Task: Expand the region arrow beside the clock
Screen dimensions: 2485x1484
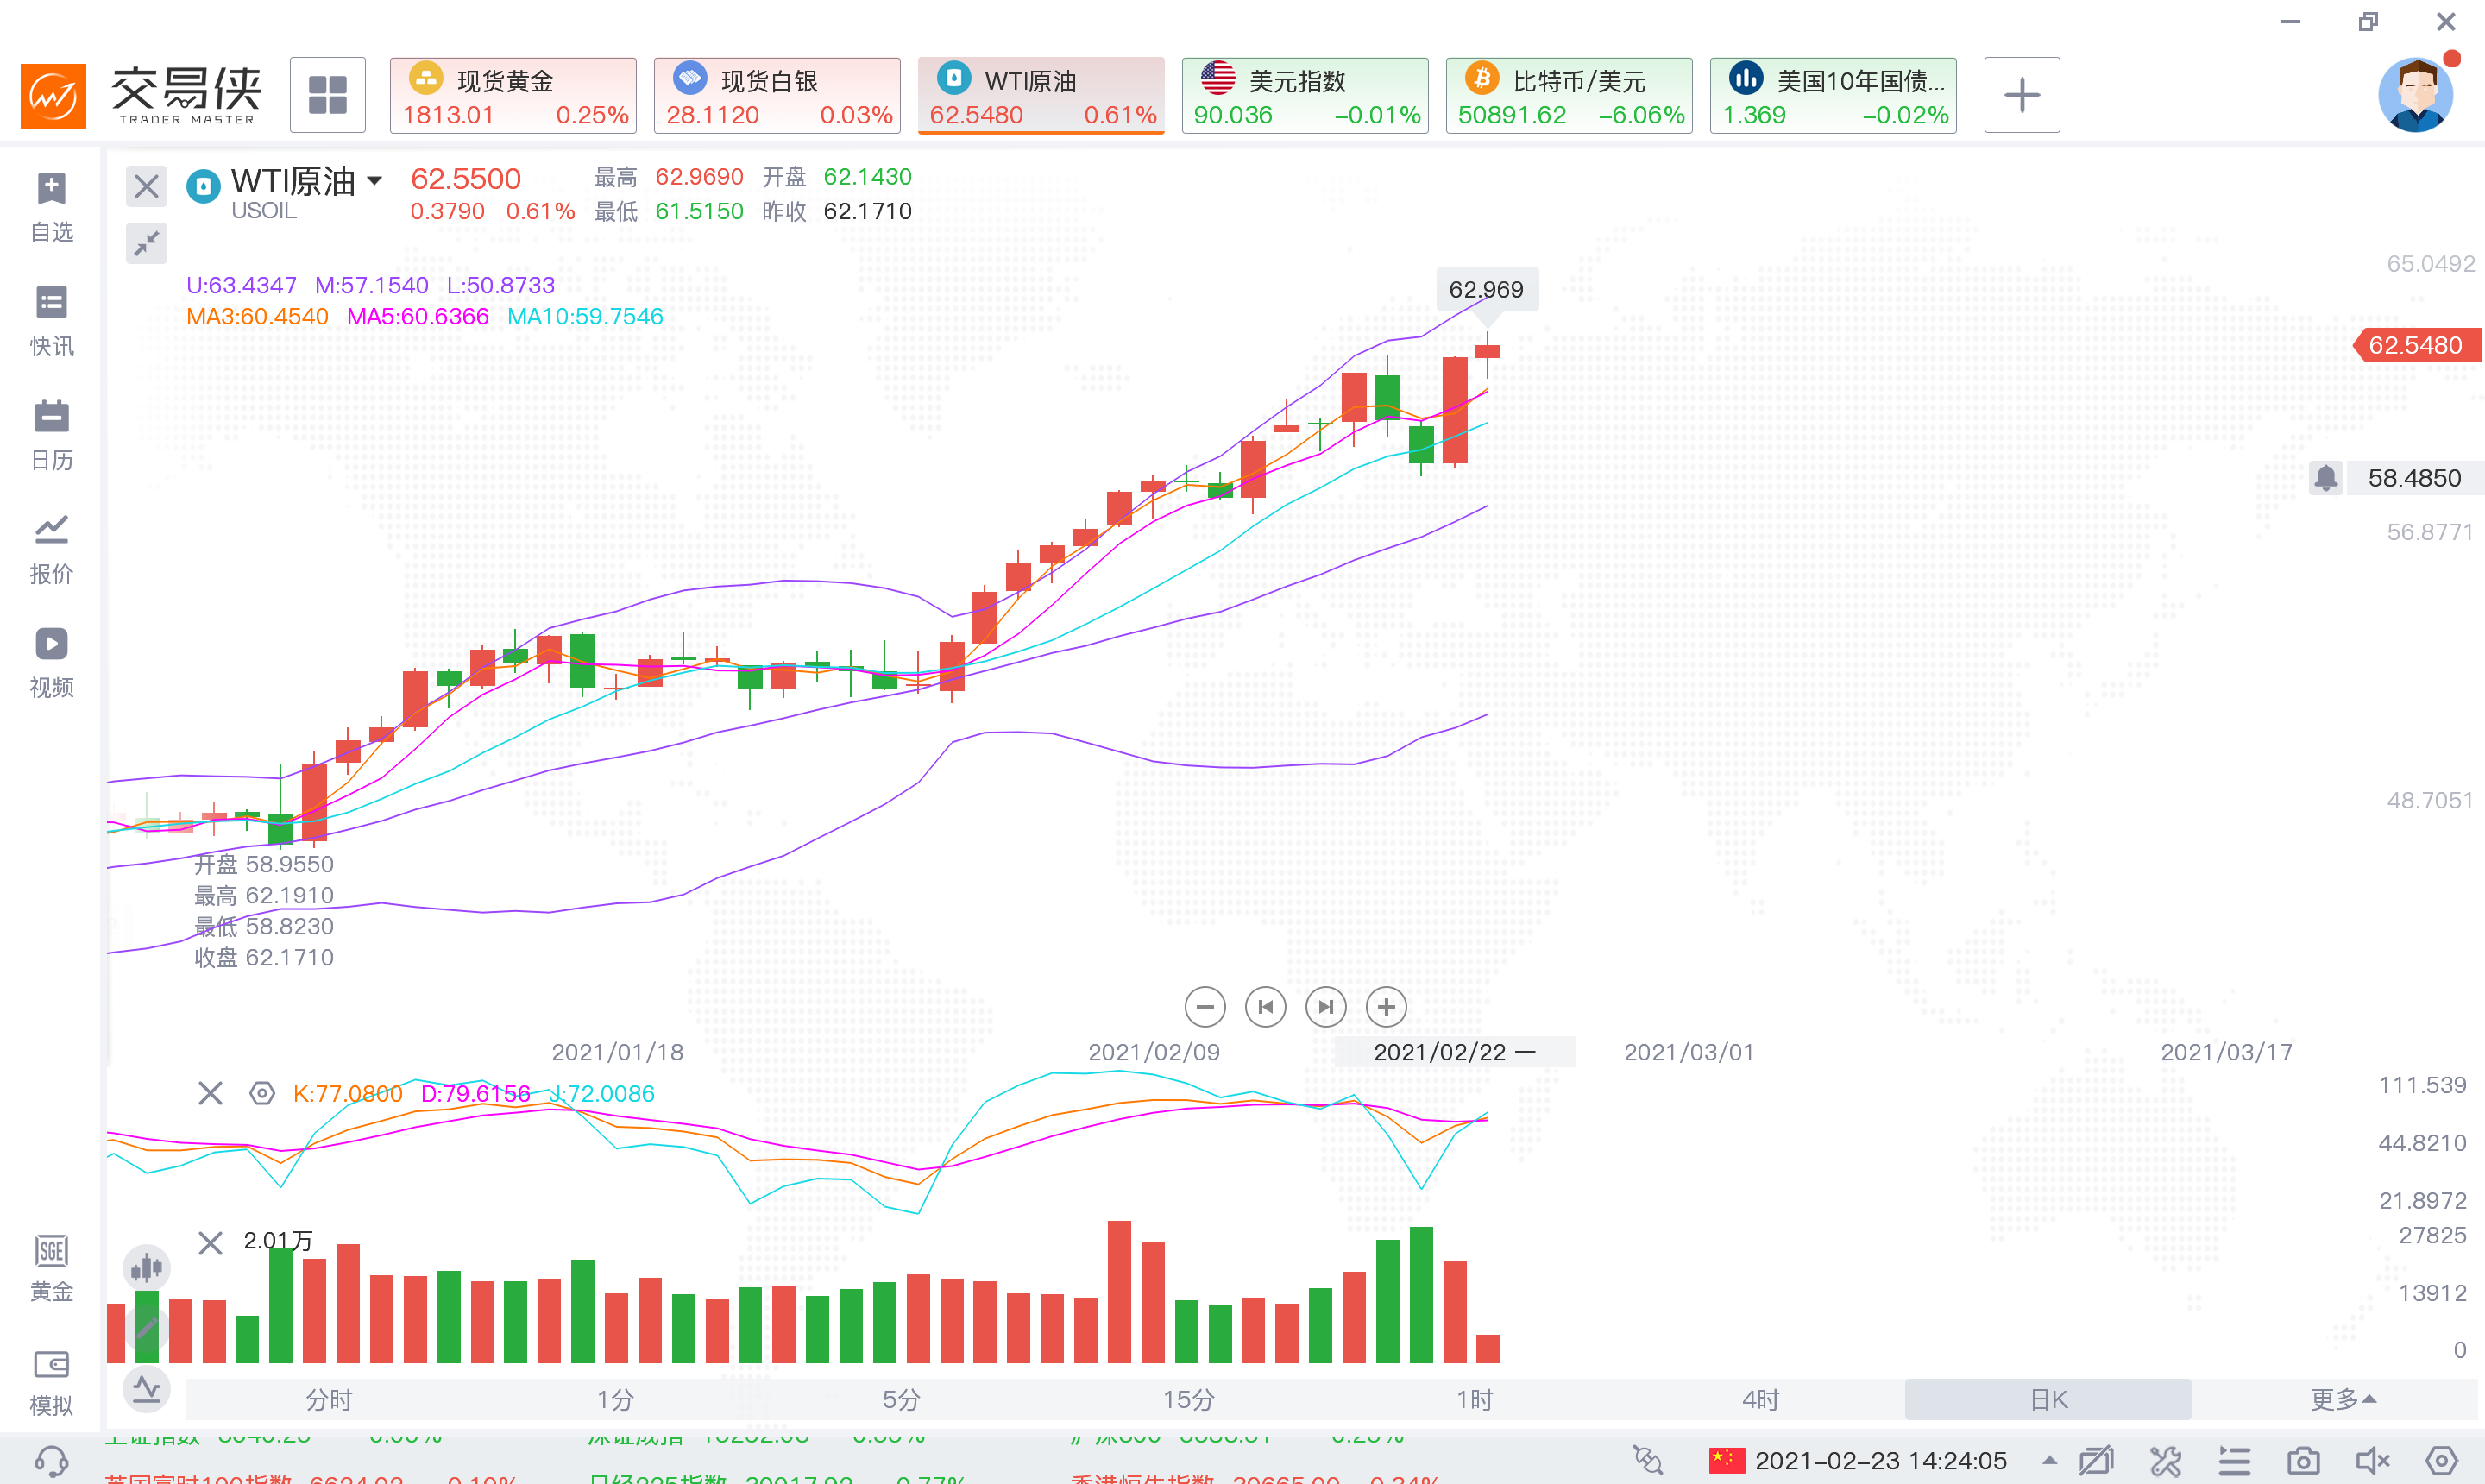Action: tap(2049, 1460)
